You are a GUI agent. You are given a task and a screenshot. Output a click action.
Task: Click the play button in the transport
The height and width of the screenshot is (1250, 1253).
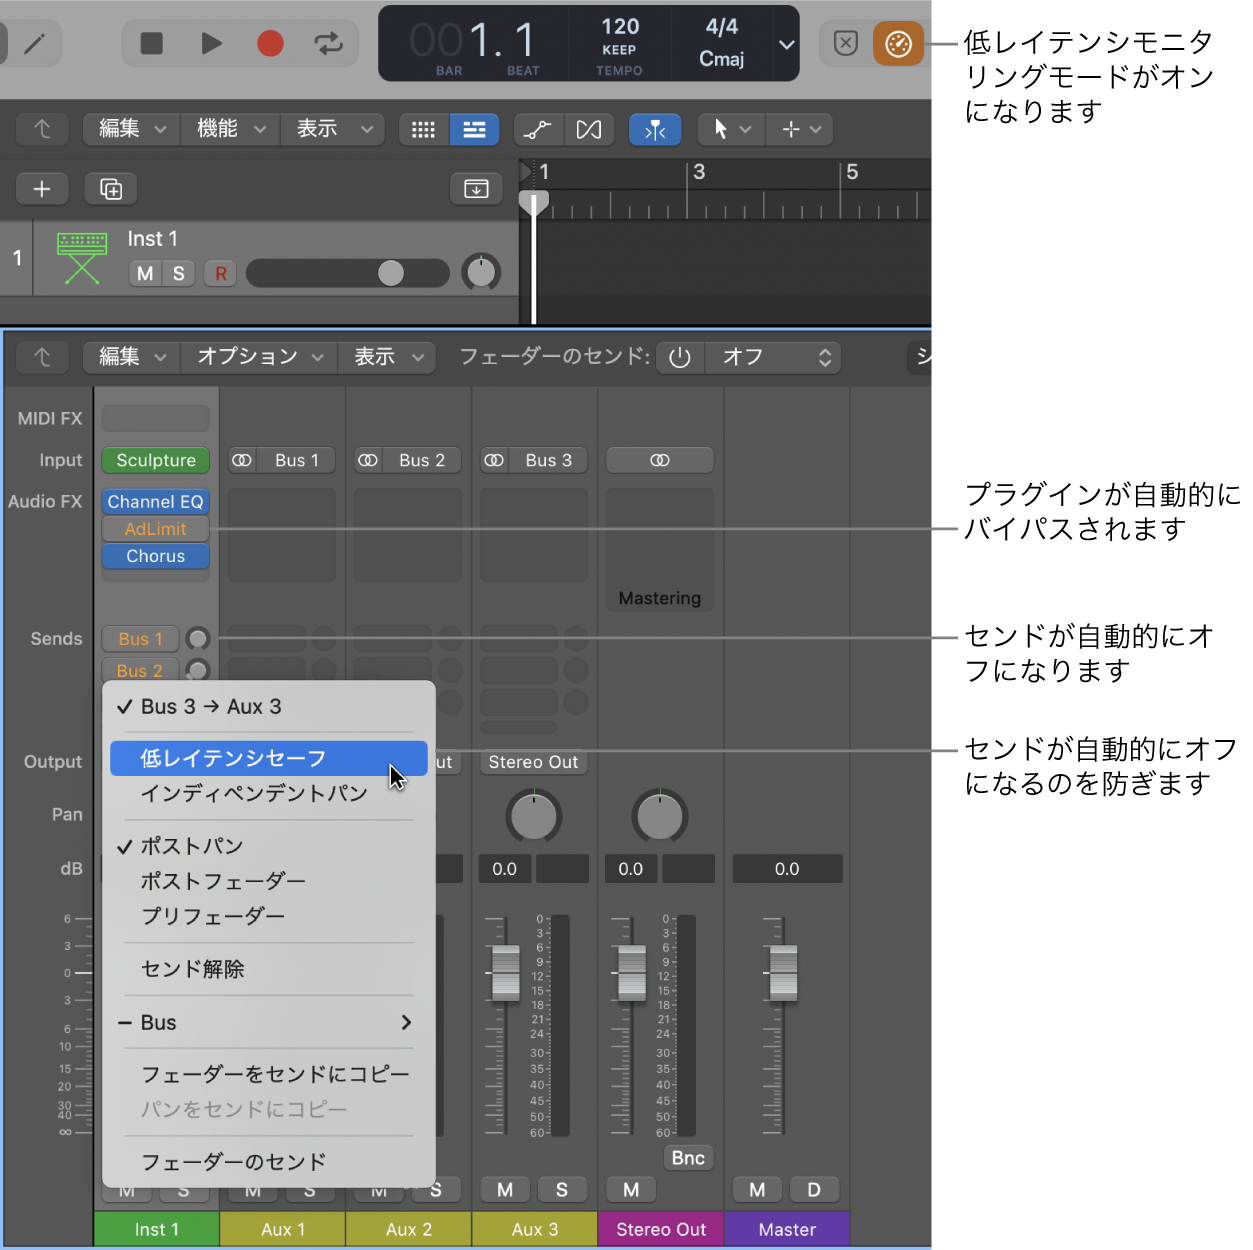[x=211, y=43]
